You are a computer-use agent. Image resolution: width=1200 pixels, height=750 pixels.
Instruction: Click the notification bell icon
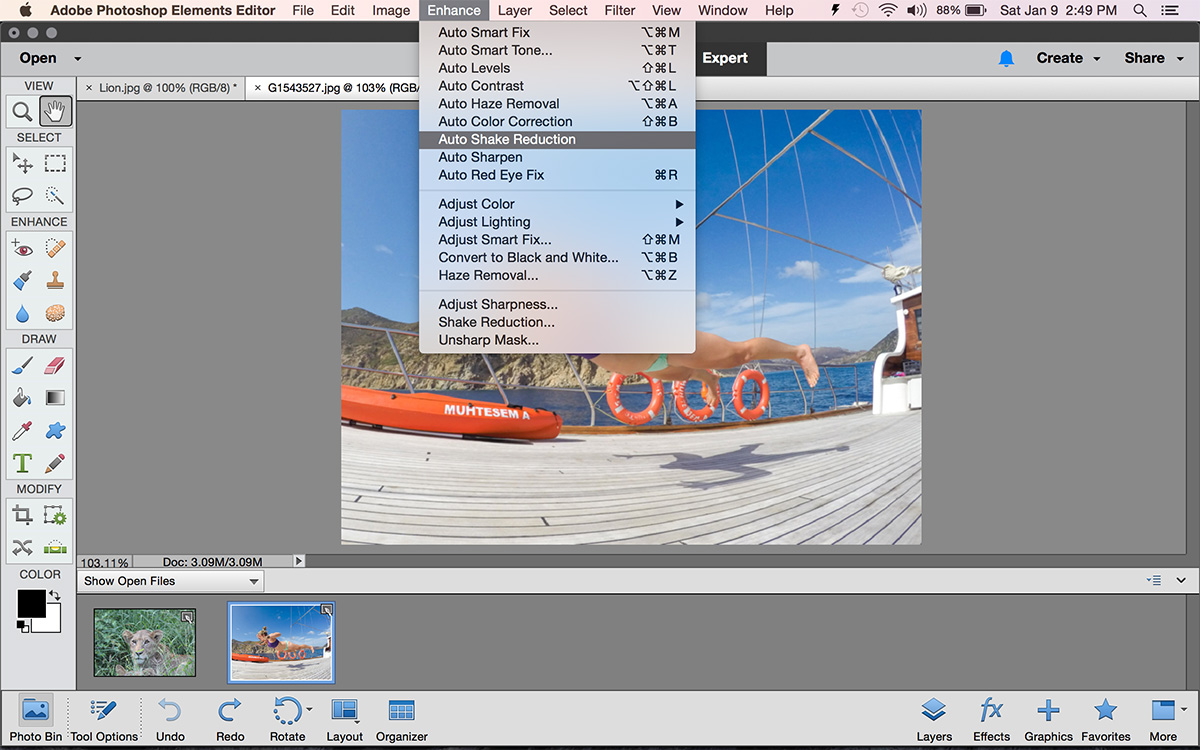click(1006, 58)
